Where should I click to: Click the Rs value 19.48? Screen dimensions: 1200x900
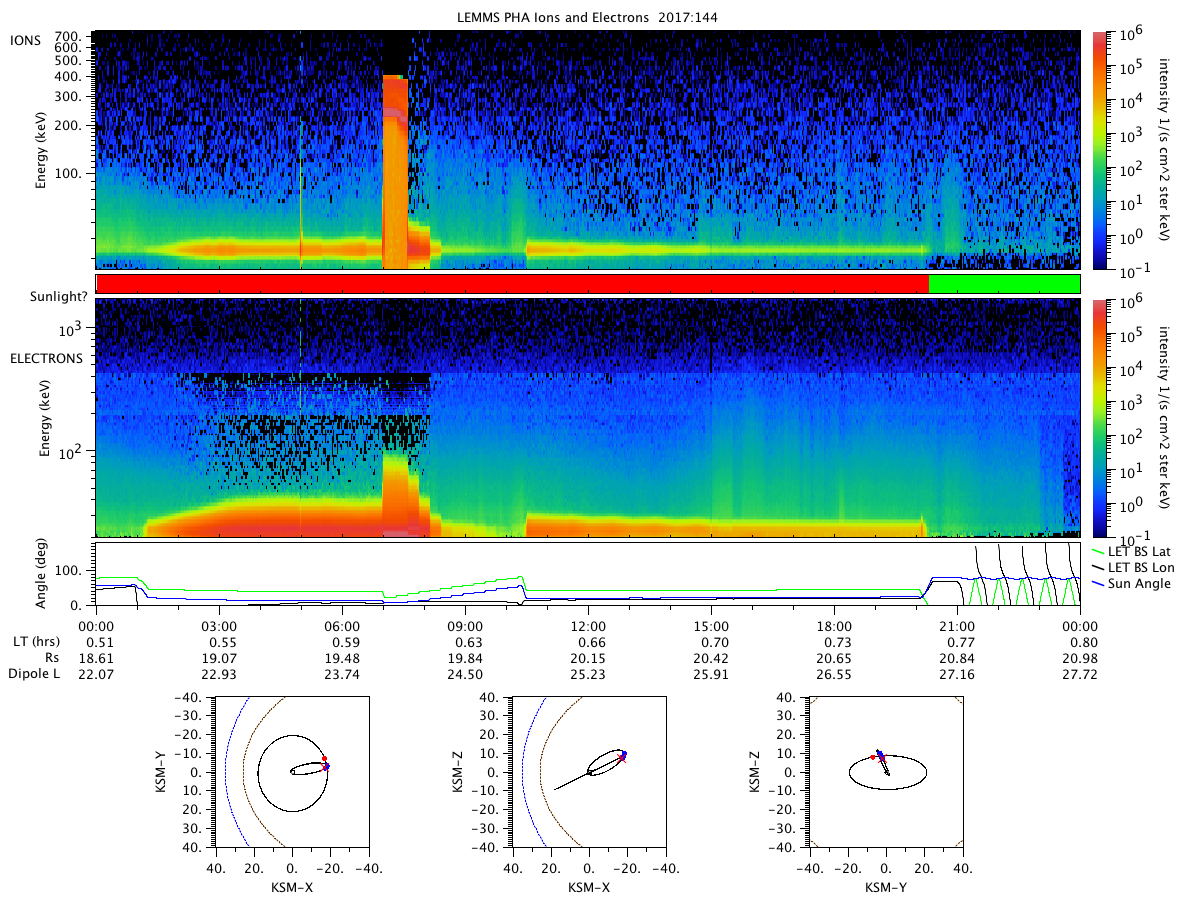(342, 658)
